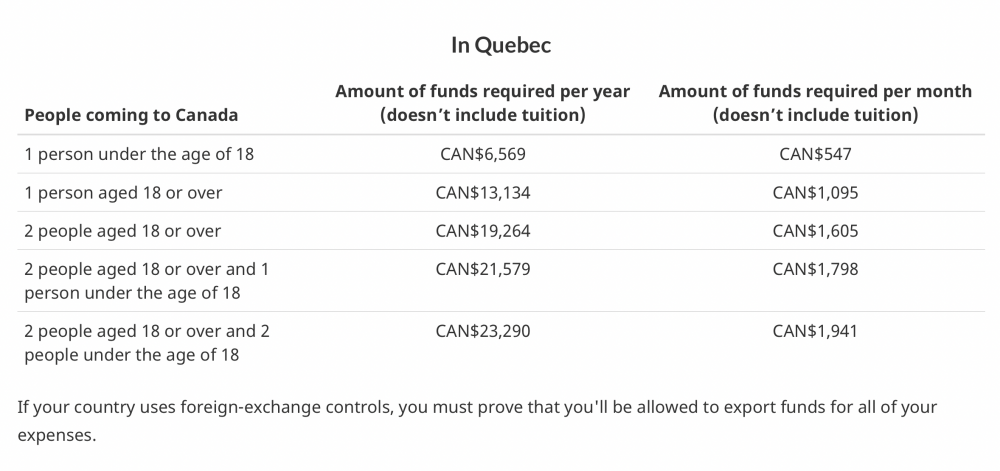This screenshot has width=1000, height=471.
Task: Select the "1 person aged 18 or over" row label
Action: pyautogui.click(x=123, y=192)
